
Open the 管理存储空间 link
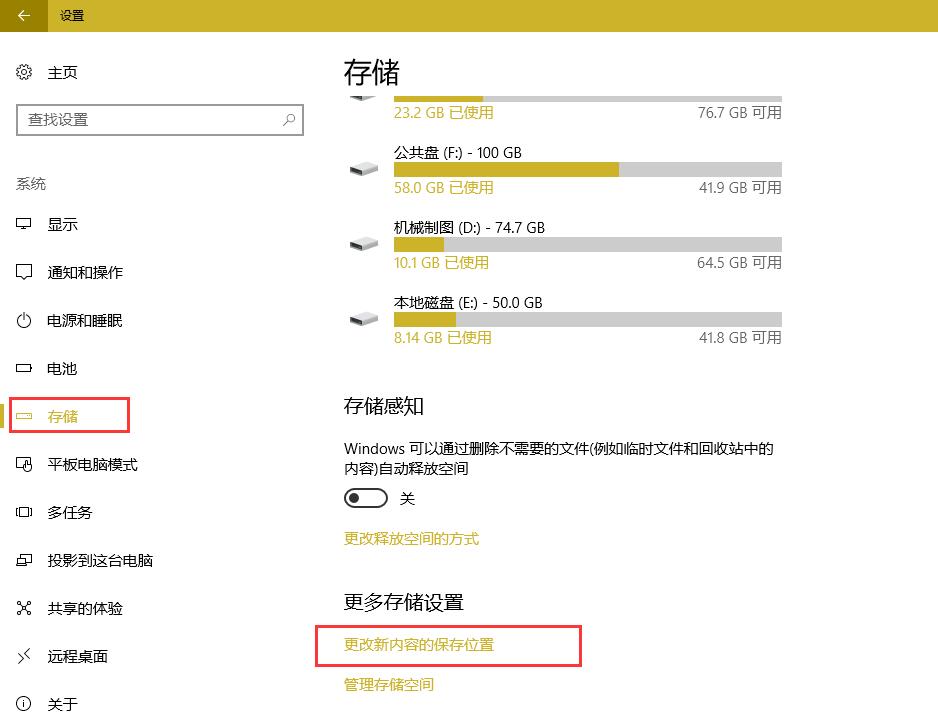click(389, 685)
